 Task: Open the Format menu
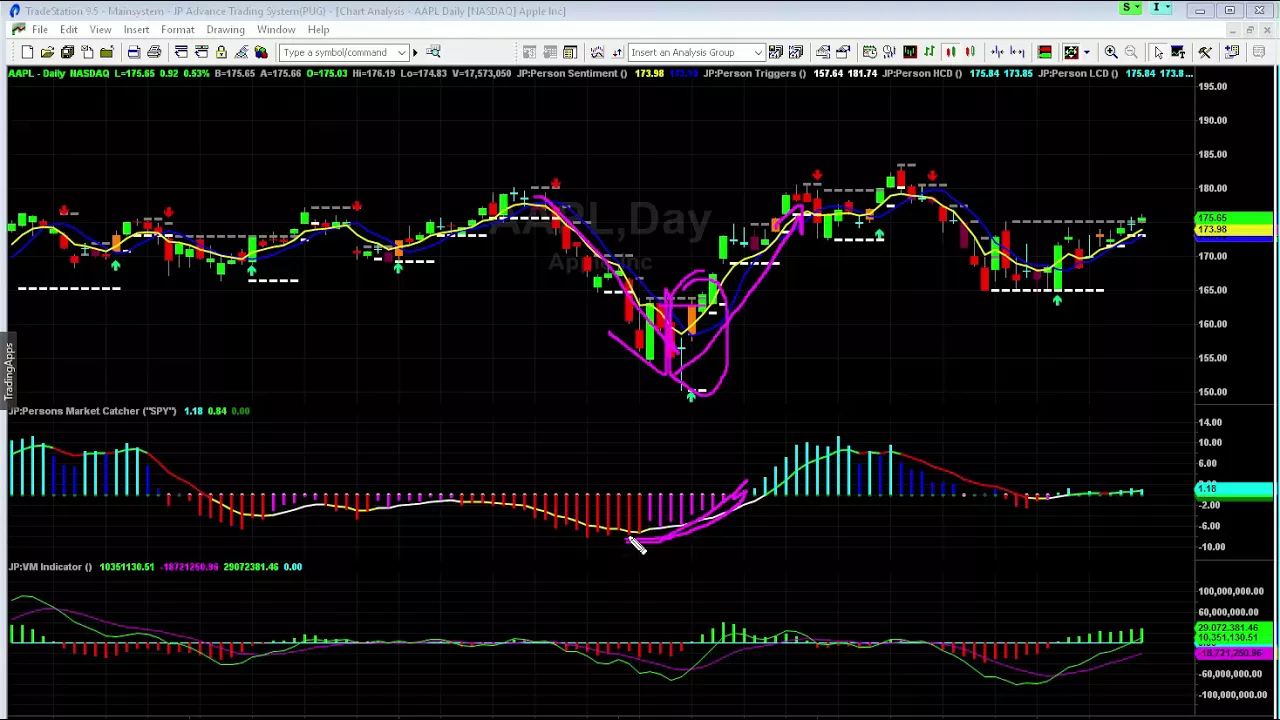(x=177, y=30)
